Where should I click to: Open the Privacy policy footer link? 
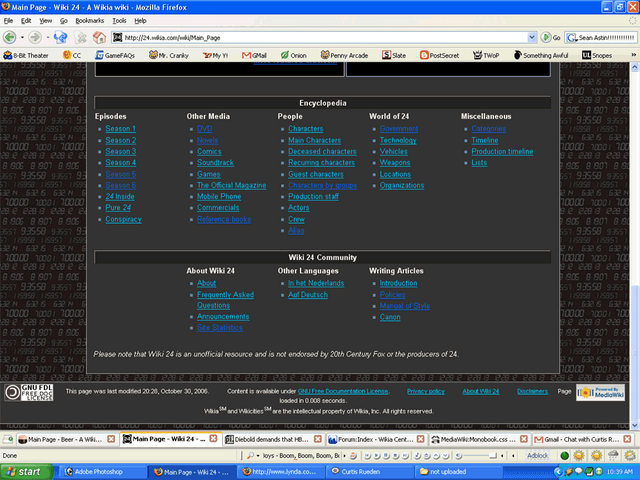(426, 391)
